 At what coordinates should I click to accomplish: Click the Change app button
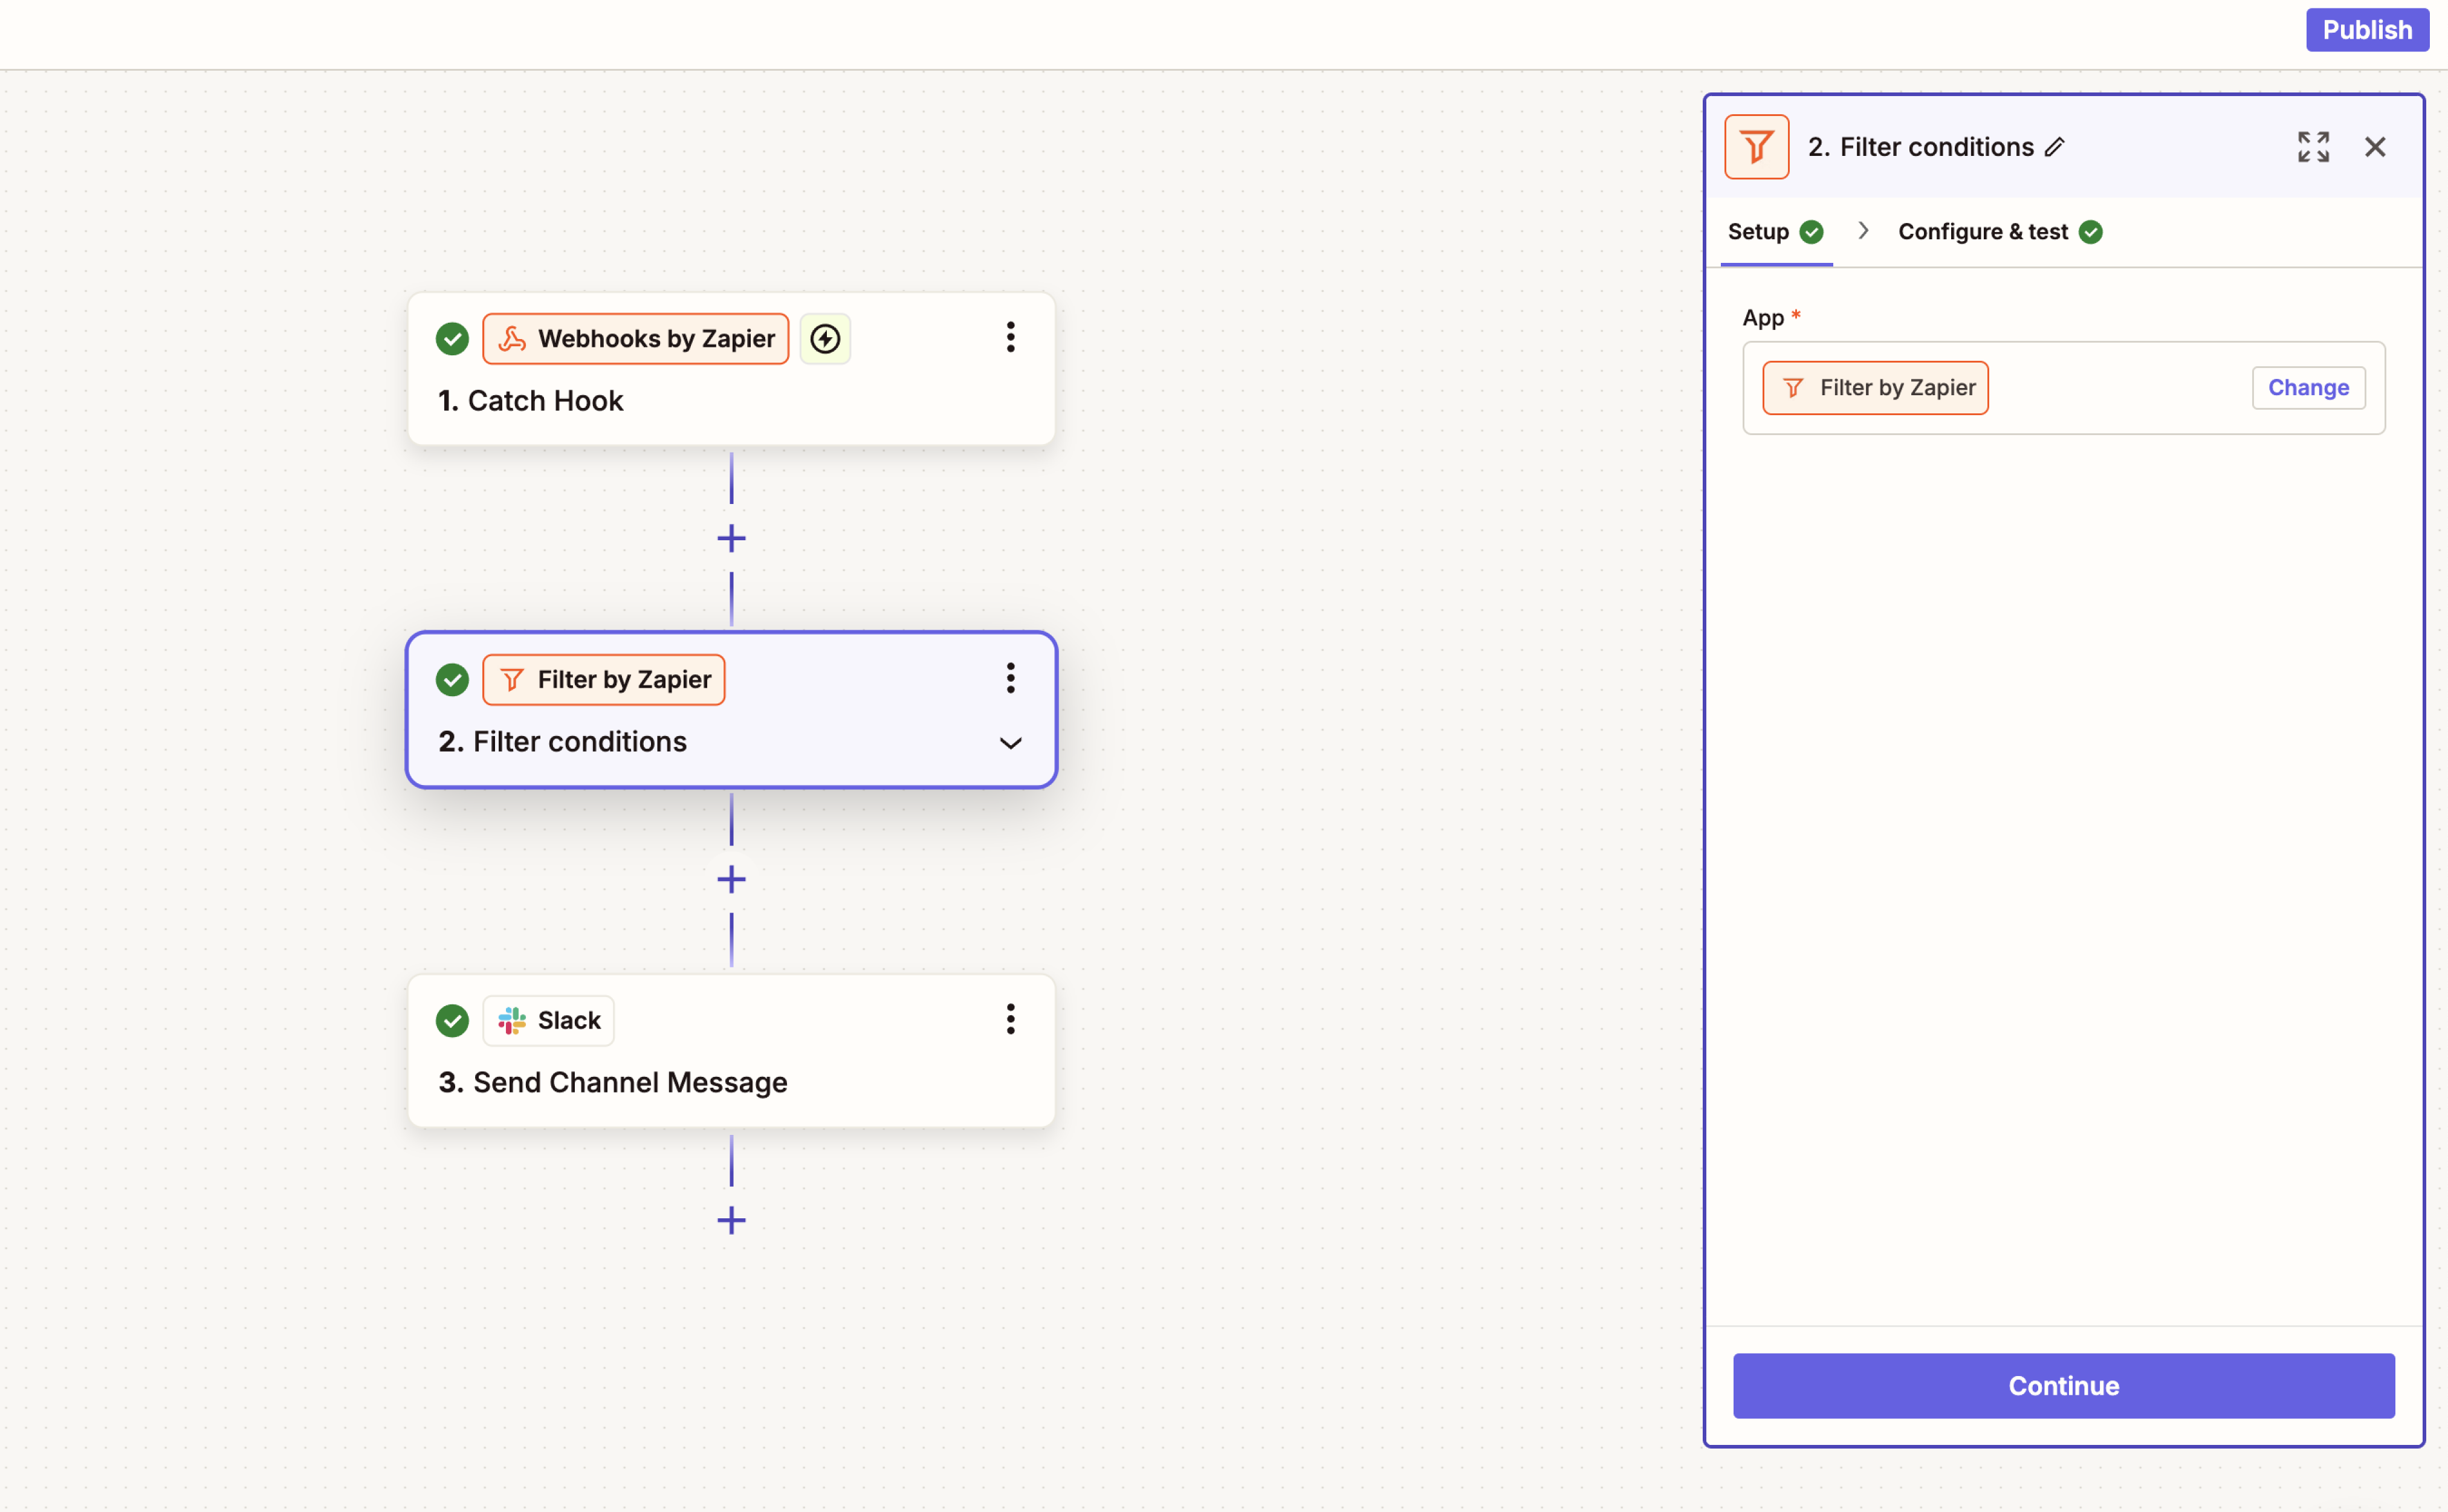(2307, 388)
